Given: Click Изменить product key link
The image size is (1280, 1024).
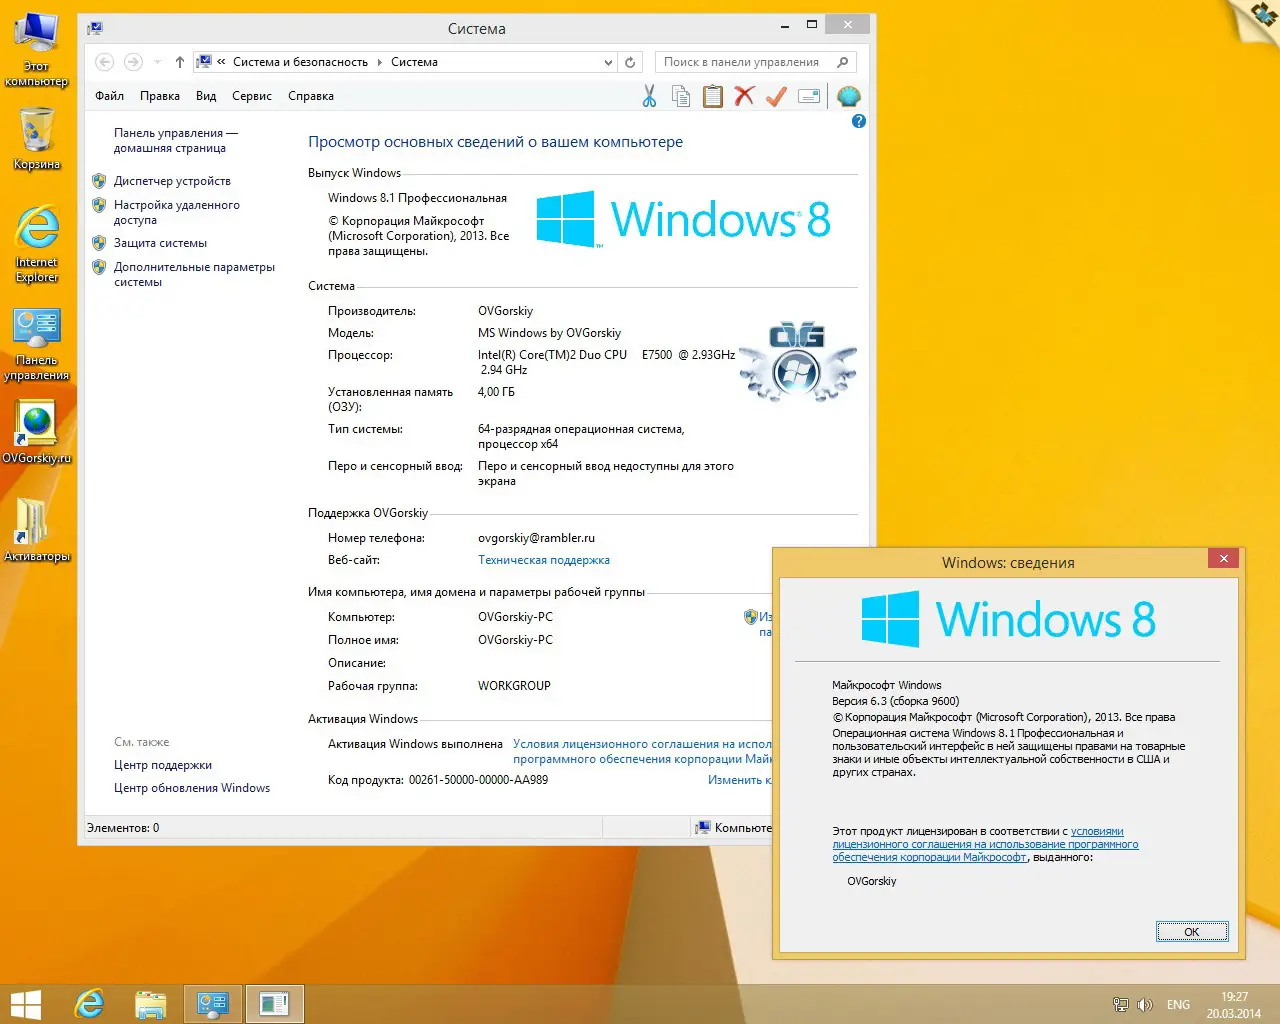Looking at the screenshot, I should point(739,780).
